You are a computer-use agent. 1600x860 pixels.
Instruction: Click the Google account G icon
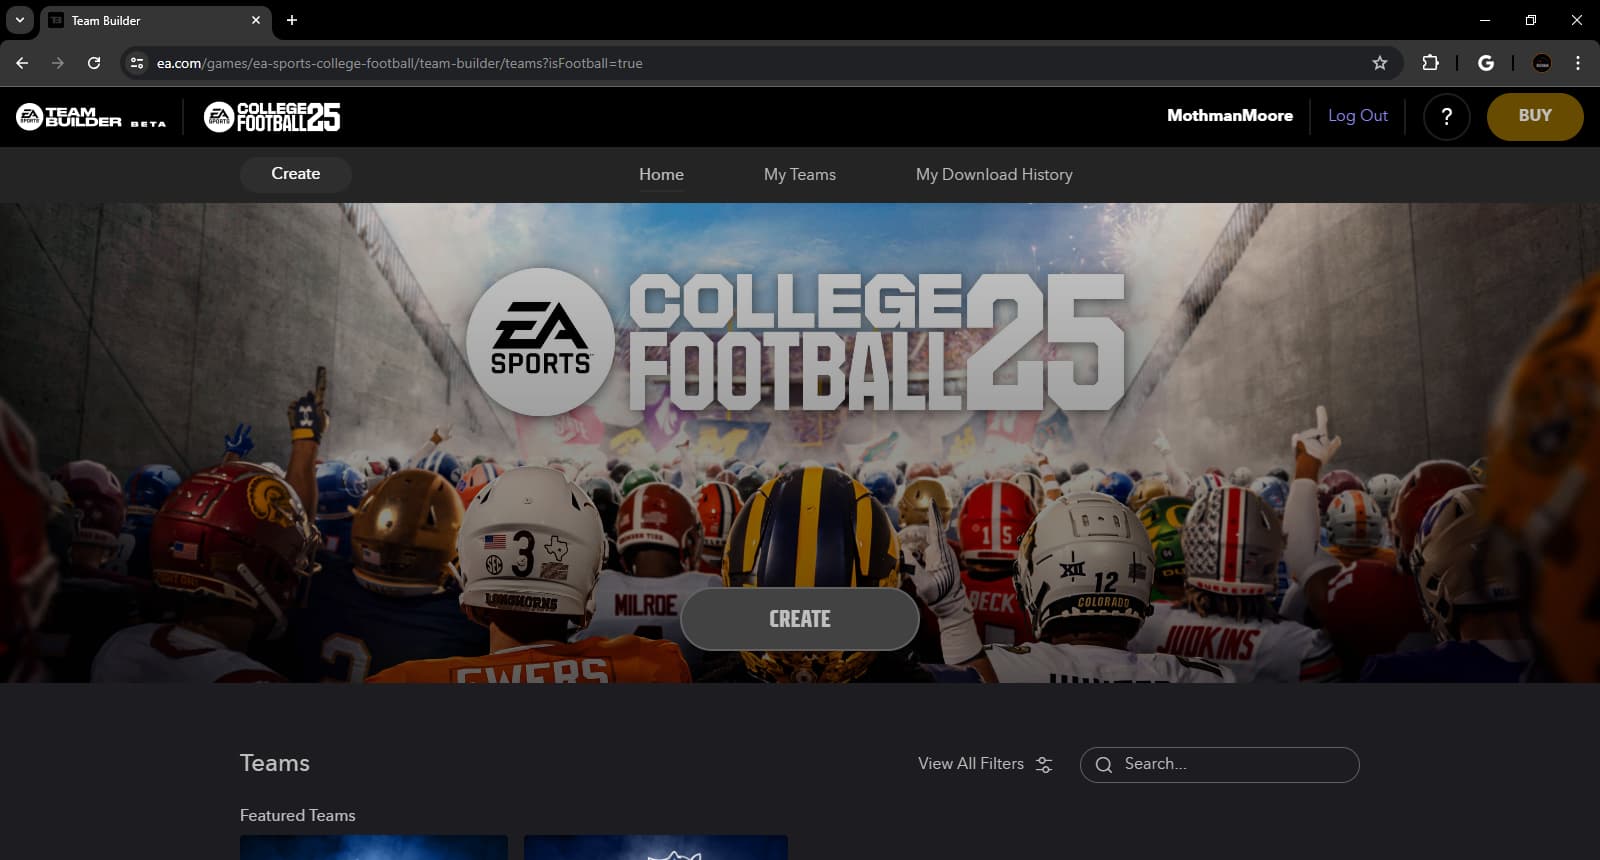(1486, 63)
